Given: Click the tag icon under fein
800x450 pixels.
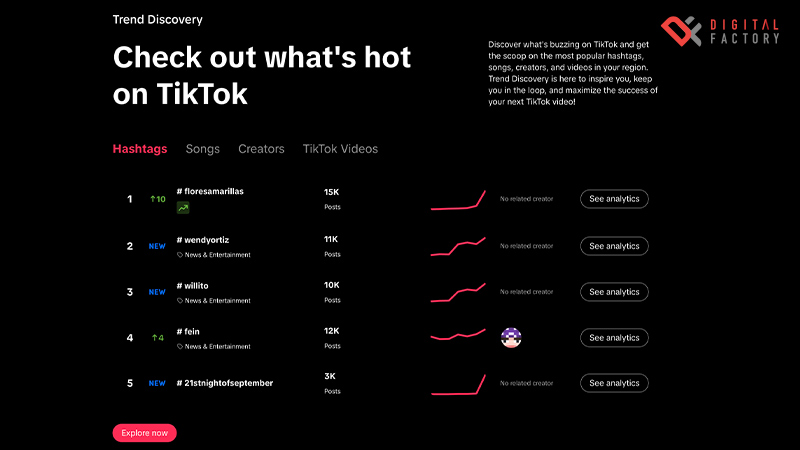Looking at the screenshot, I should pos(180,347).
